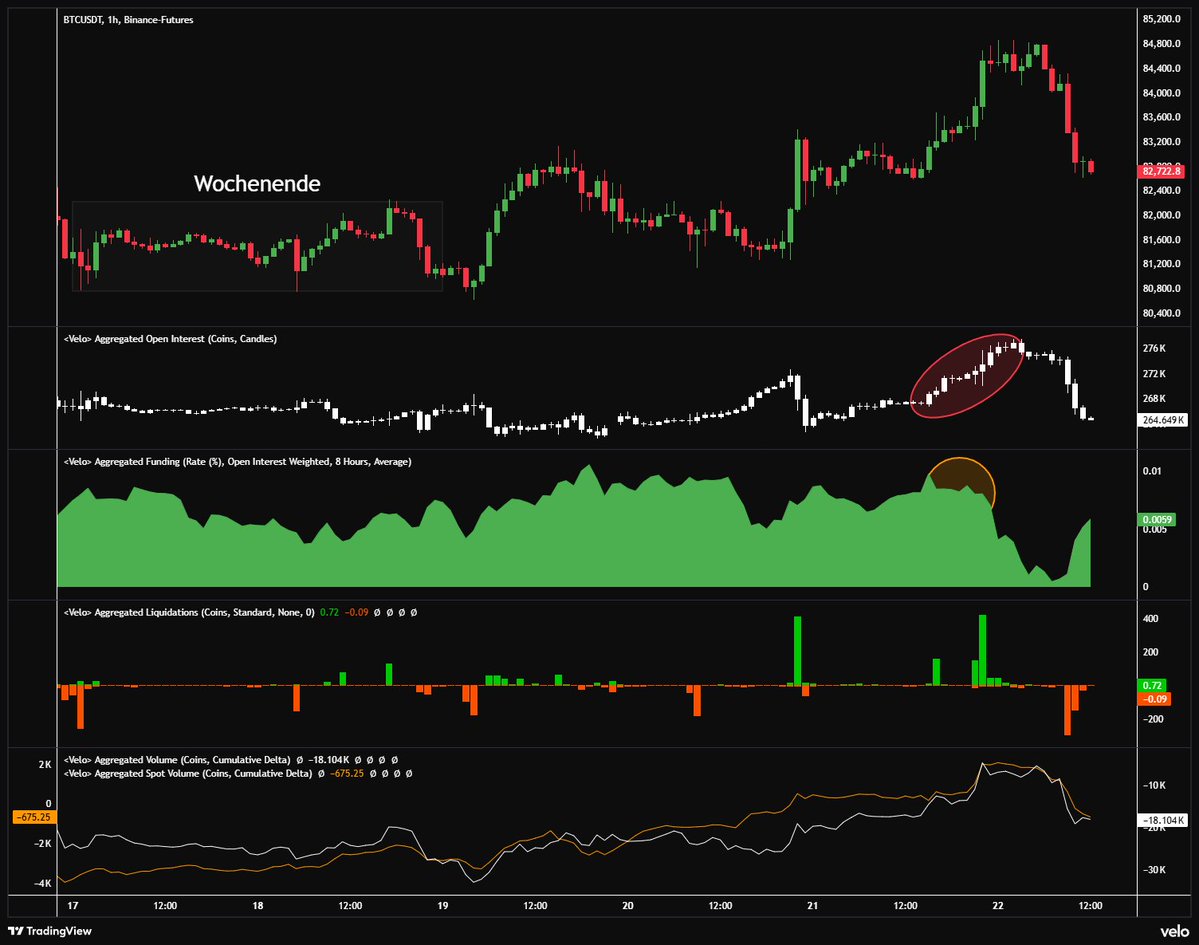The image size is (1199, 945).
Task: Click the red 82,722.8 current price tag
Action: [1162, 171]
